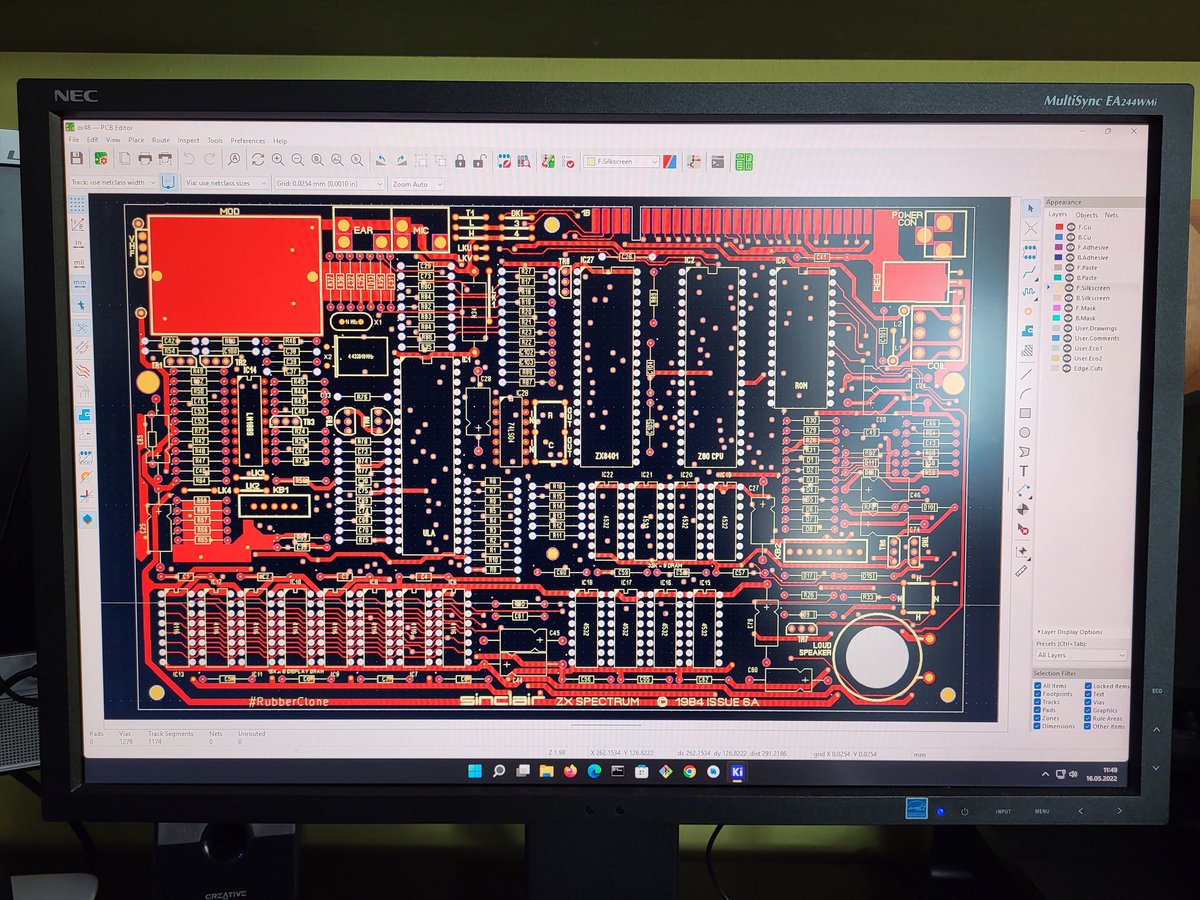Screen dimensions: 1200x900
Task: Open the Zoom Auto dropdown
Action: (x=417, y=183)
